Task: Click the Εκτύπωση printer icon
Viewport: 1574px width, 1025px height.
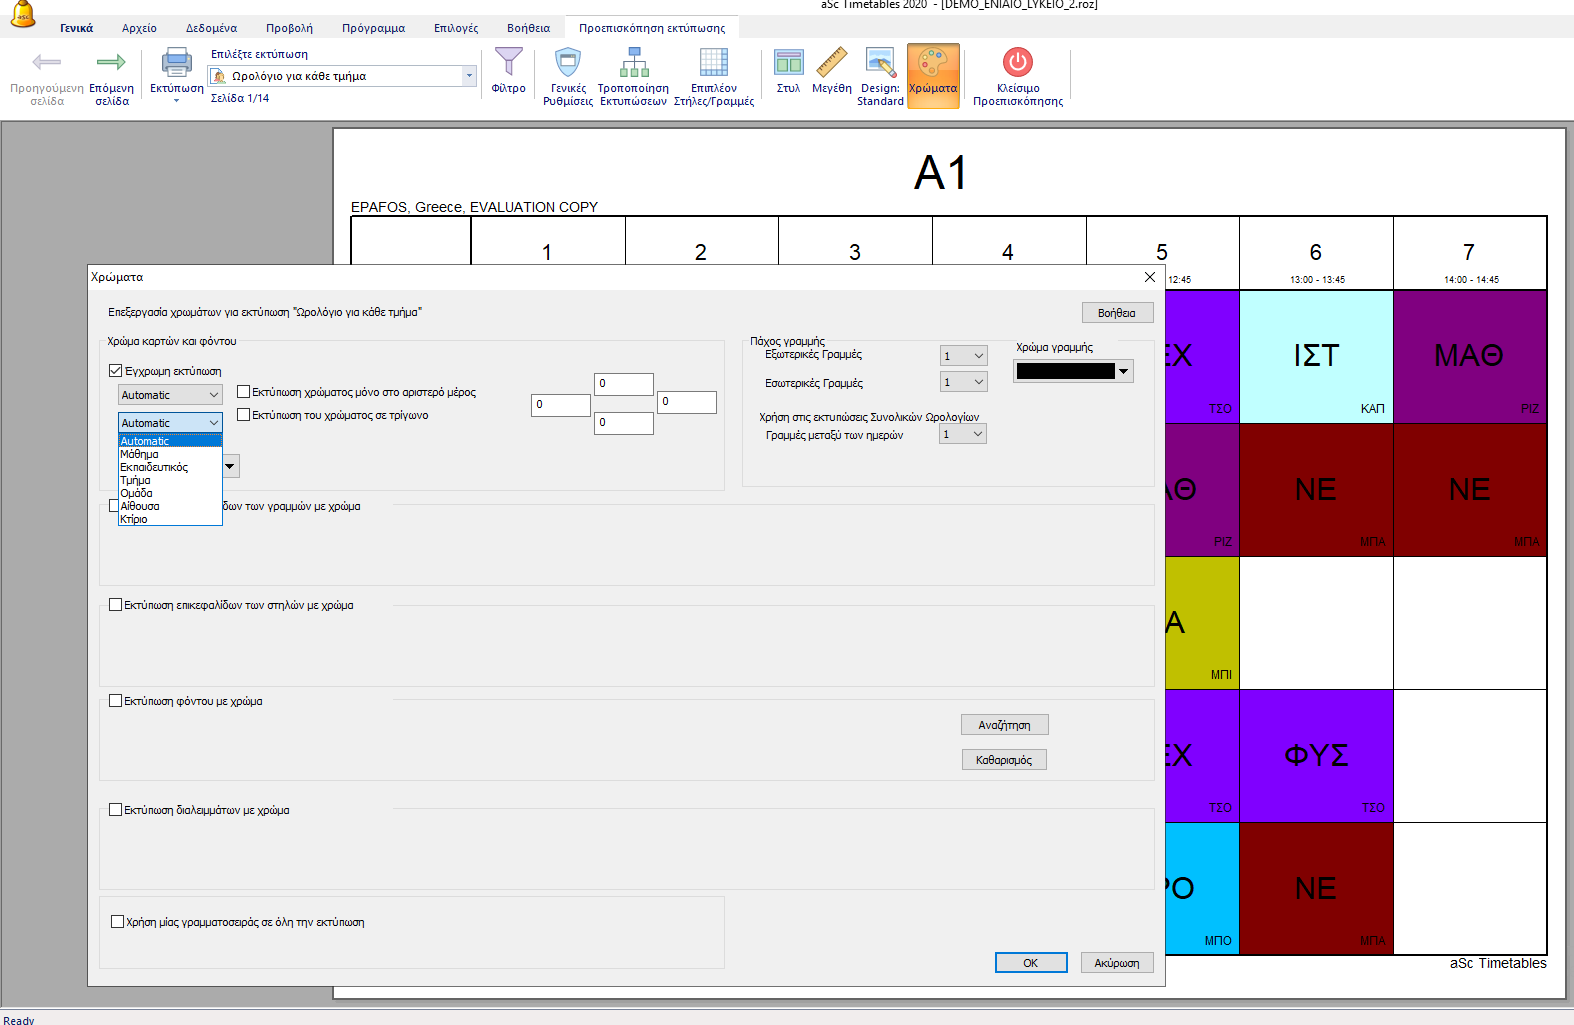Action: (176, 64)
